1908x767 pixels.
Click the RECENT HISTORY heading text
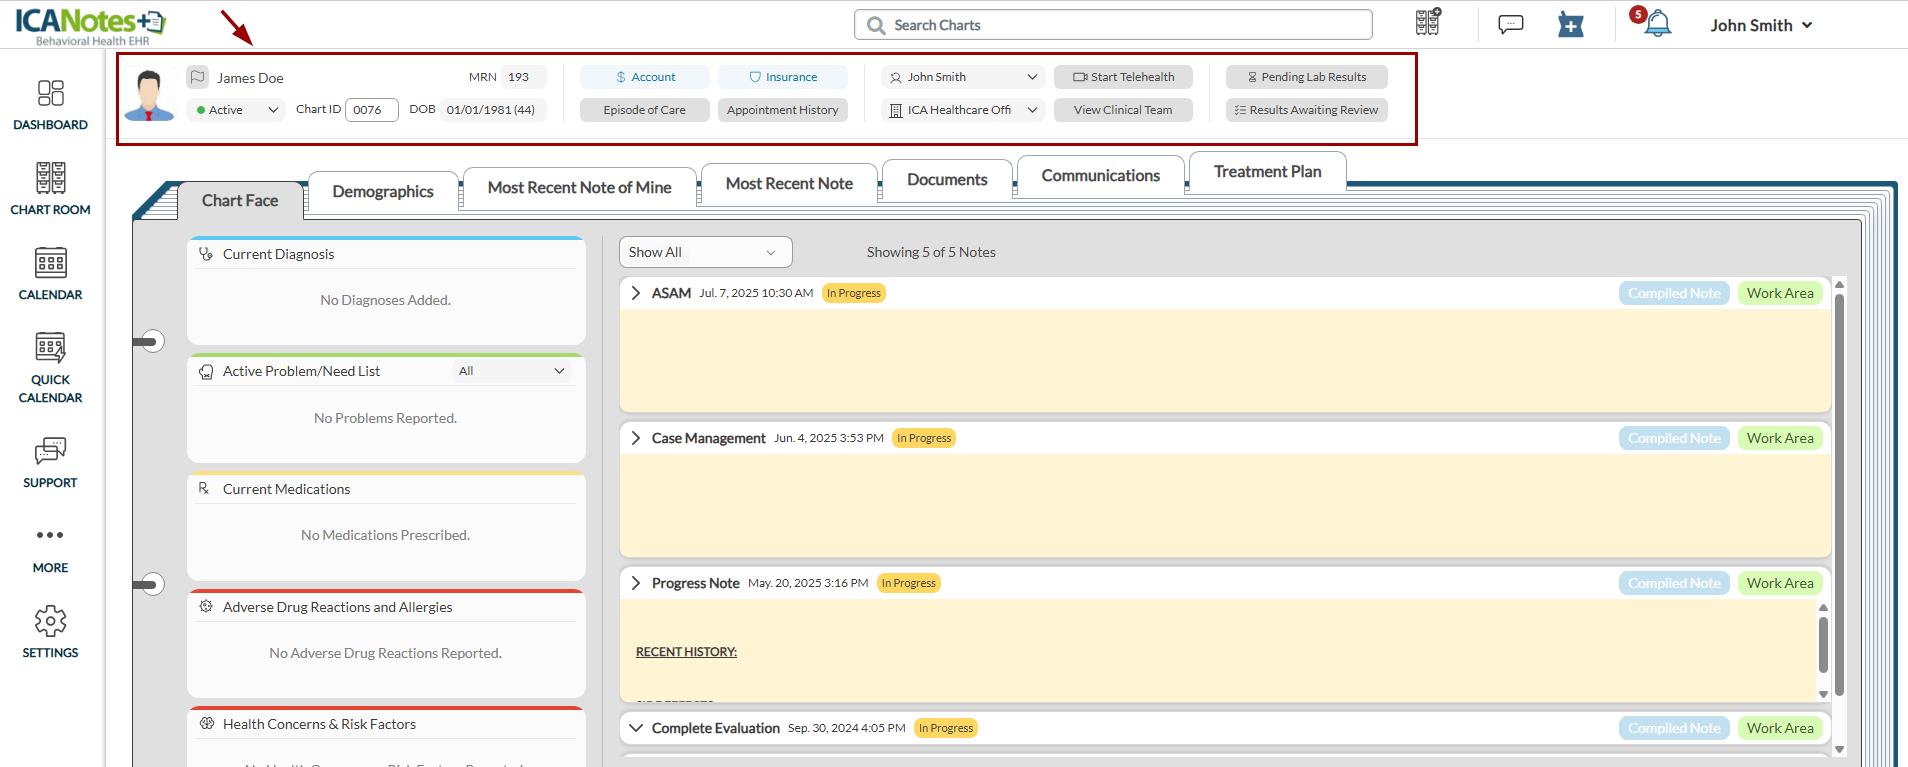[x=686, y=652]
